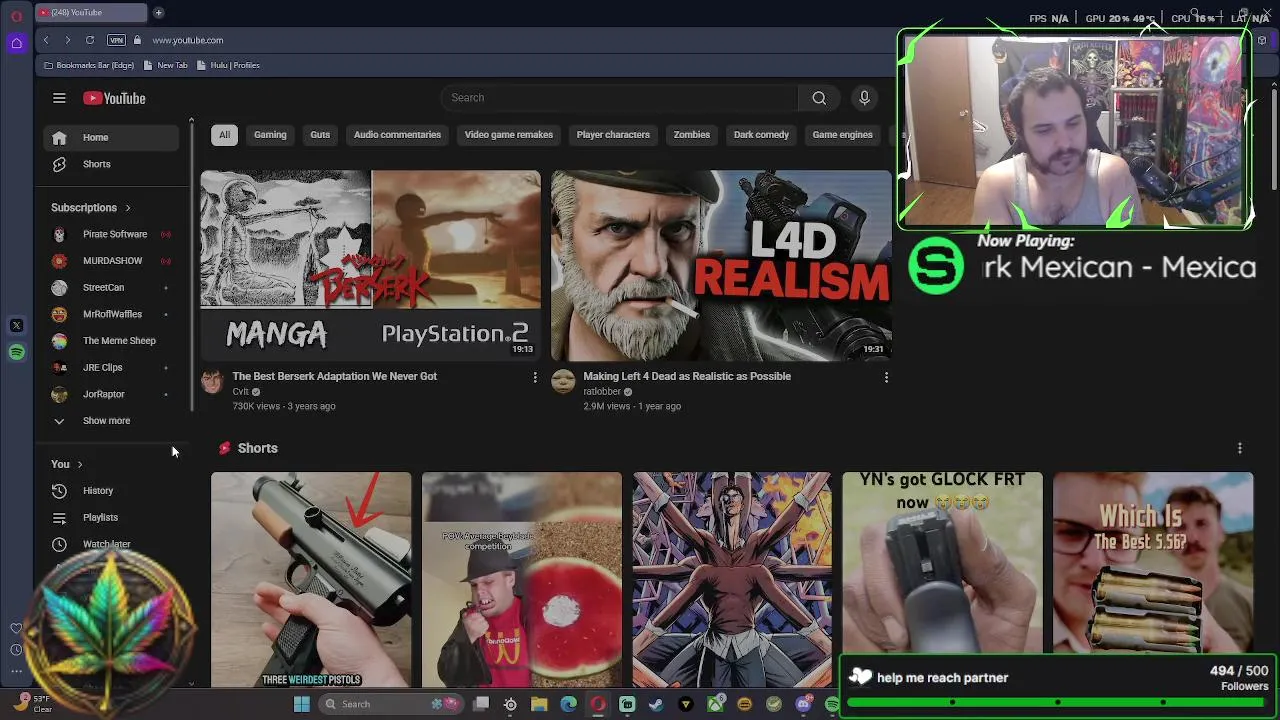Go forward with the browser forward arrow

[67, 40]
